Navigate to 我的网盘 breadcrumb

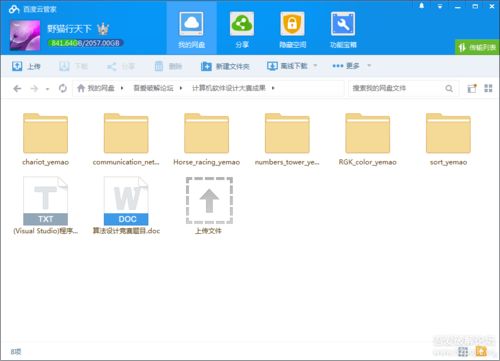(x=101, y=88)
